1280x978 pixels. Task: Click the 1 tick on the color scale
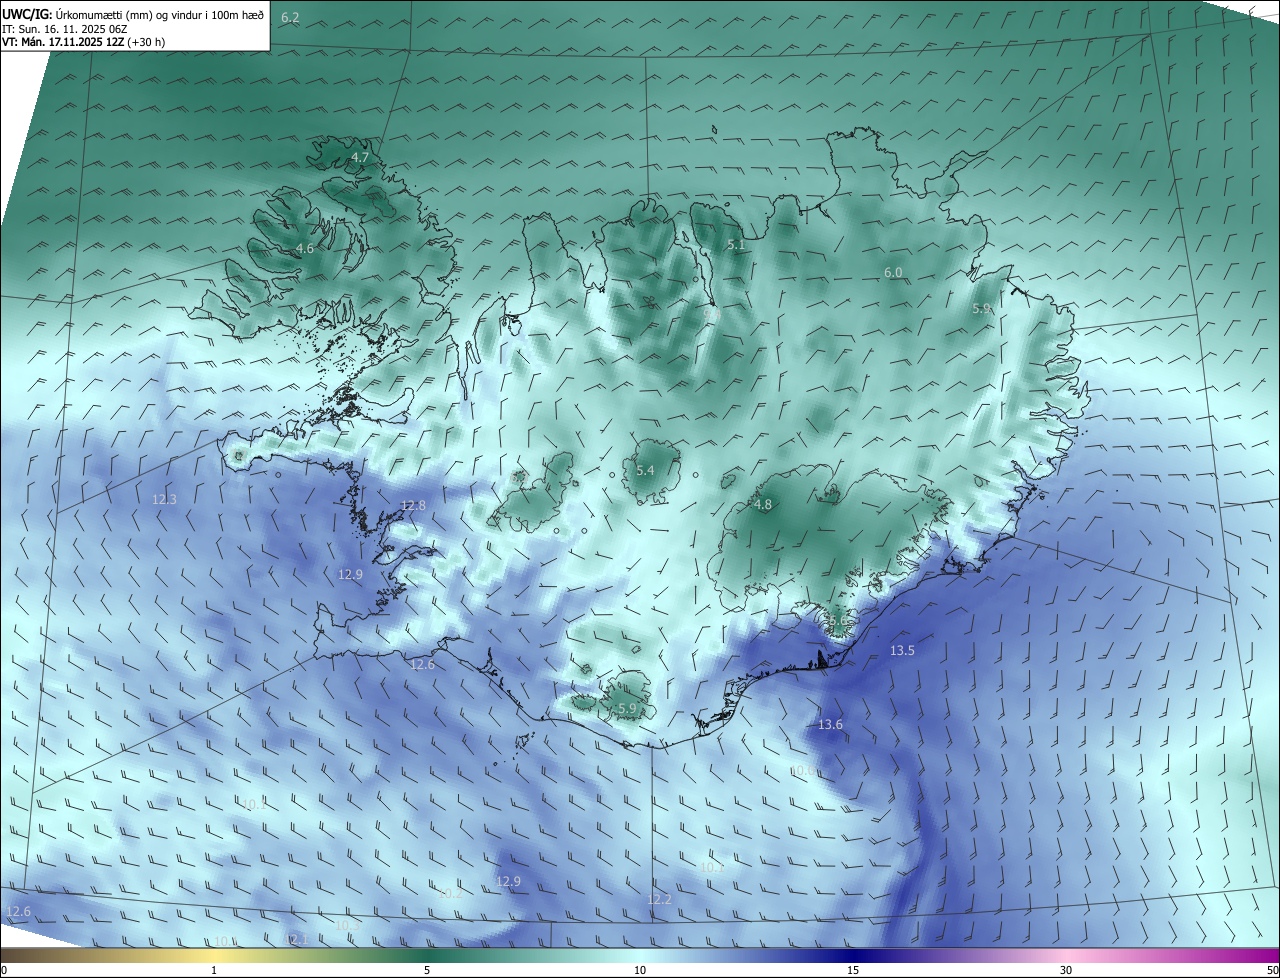pos(214,970)
